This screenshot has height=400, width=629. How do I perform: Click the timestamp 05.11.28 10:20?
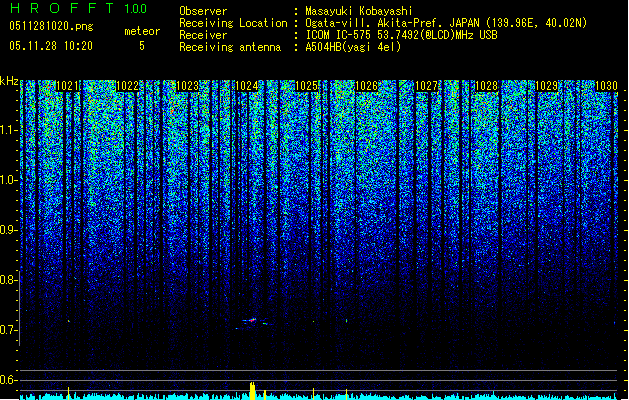(x=51, y=46)
